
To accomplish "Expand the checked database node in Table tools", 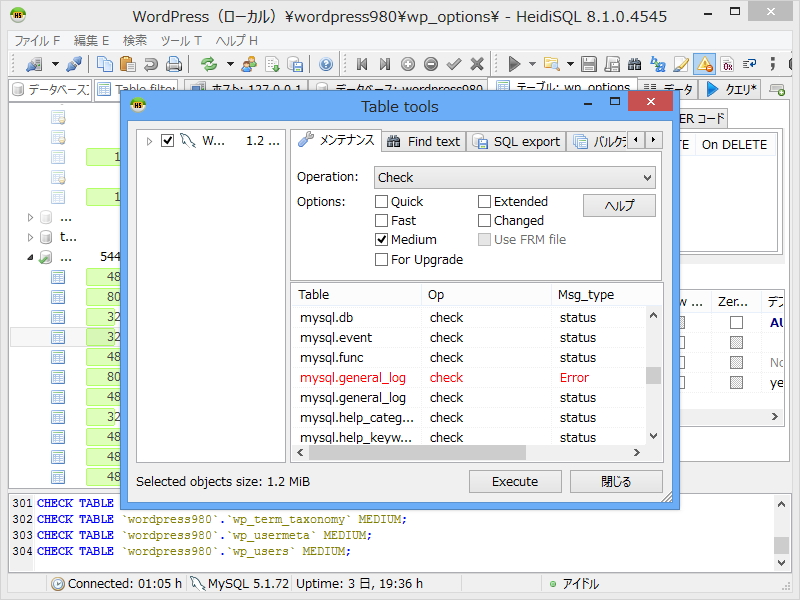I will (x=149, y=141).
